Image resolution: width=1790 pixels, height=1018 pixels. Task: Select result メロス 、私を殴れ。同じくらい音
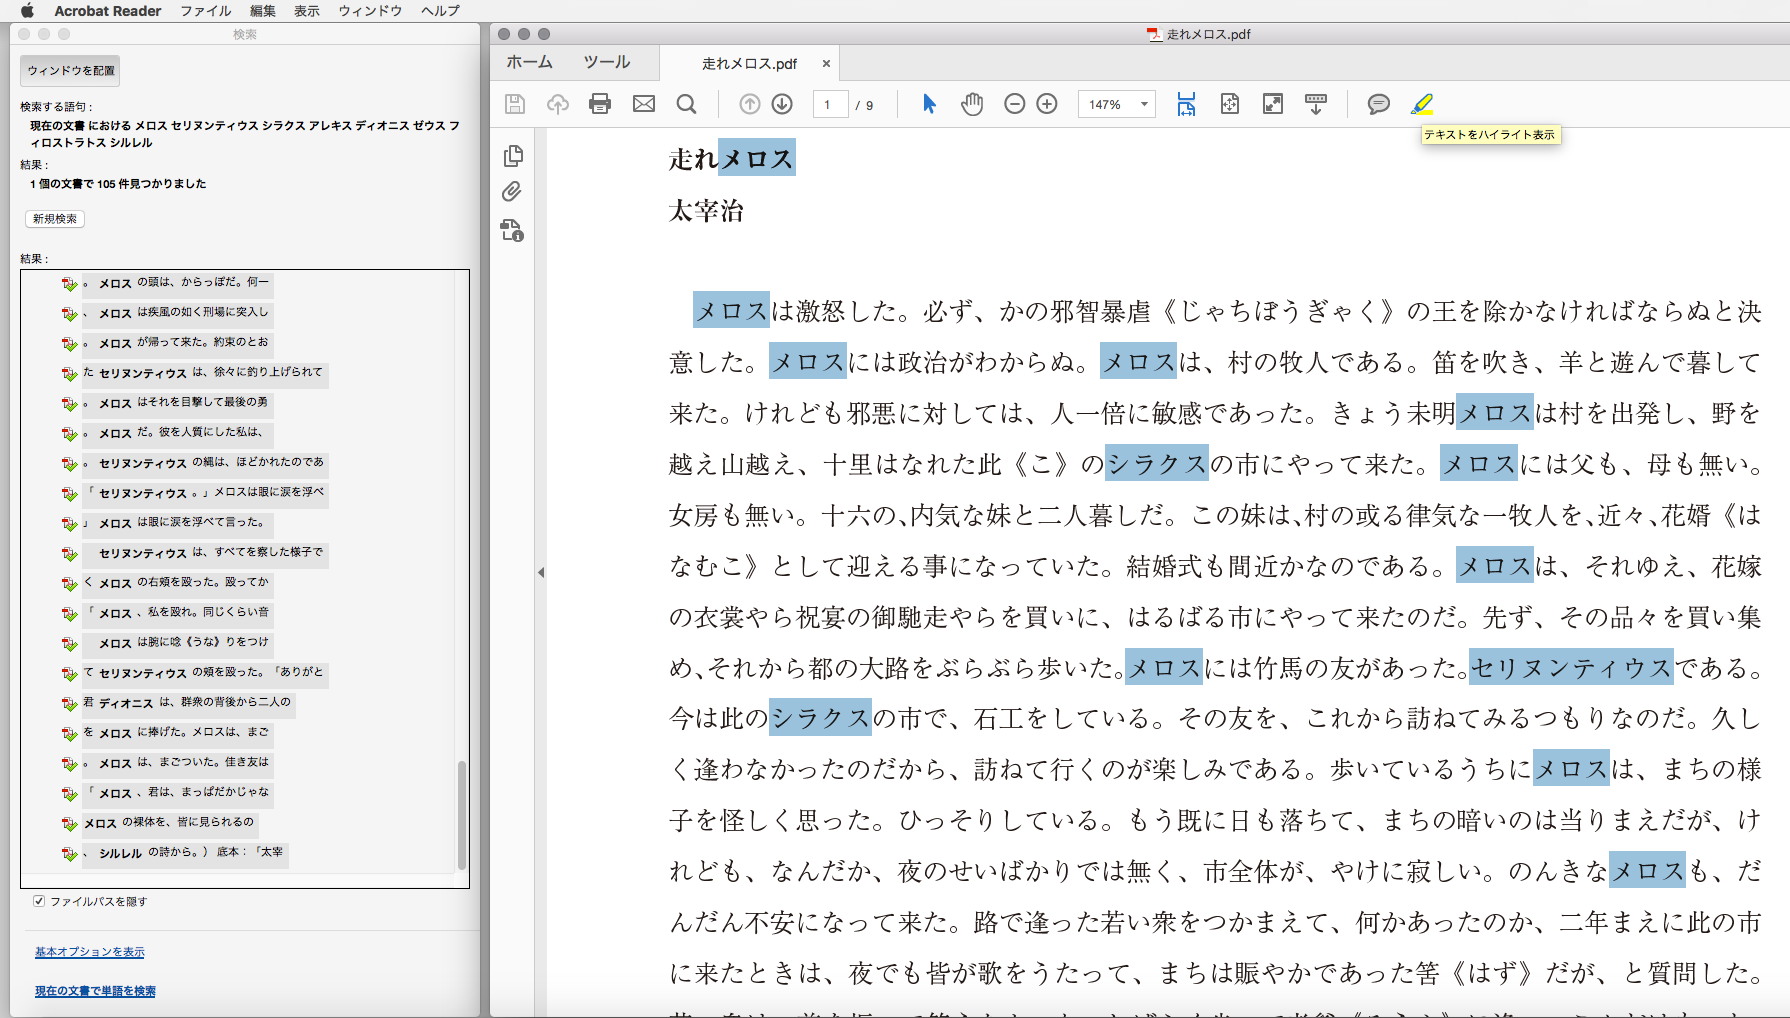click(177, 613)
